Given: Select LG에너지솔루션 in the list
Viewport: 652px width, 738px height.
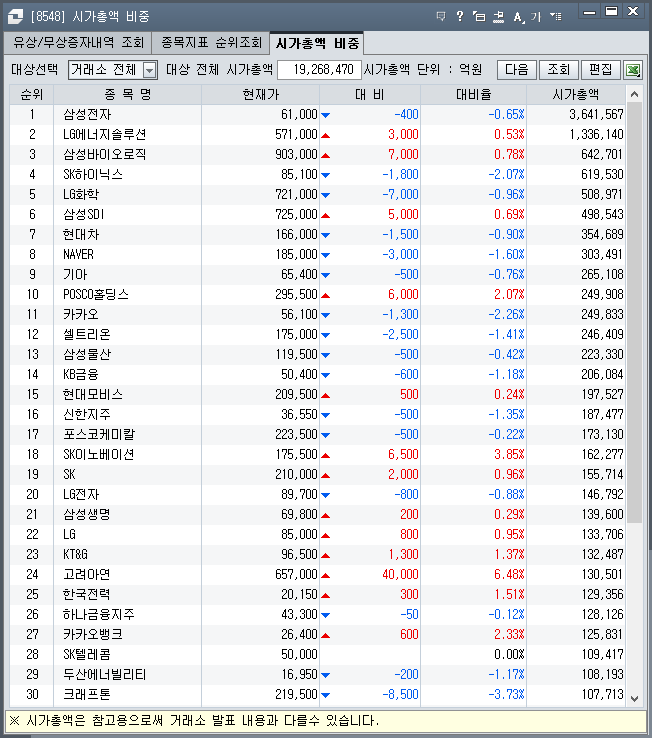Looking at the screenshot, I should coord(105,135).
